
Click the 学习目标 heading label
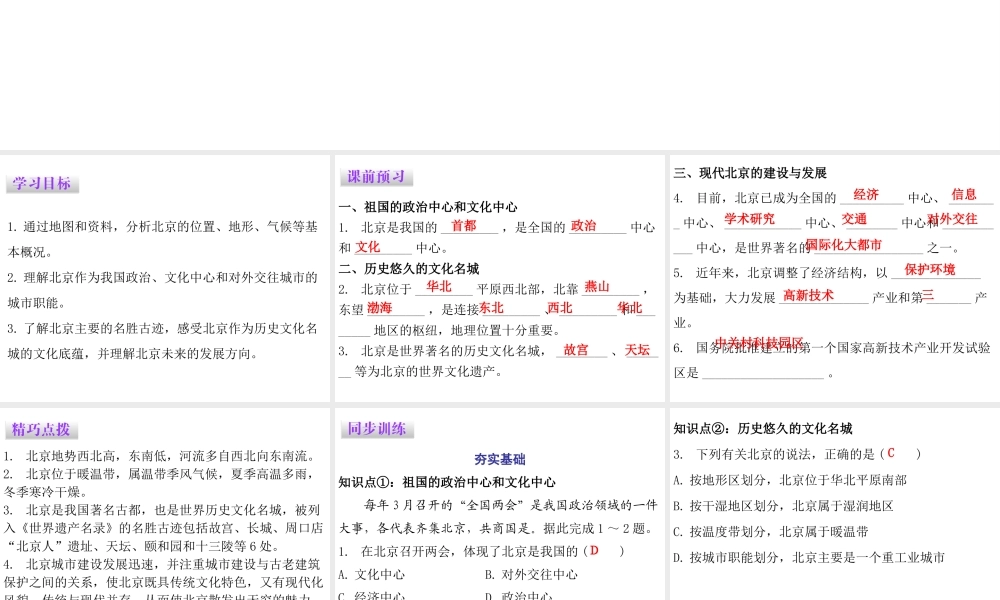click(42, 184)
